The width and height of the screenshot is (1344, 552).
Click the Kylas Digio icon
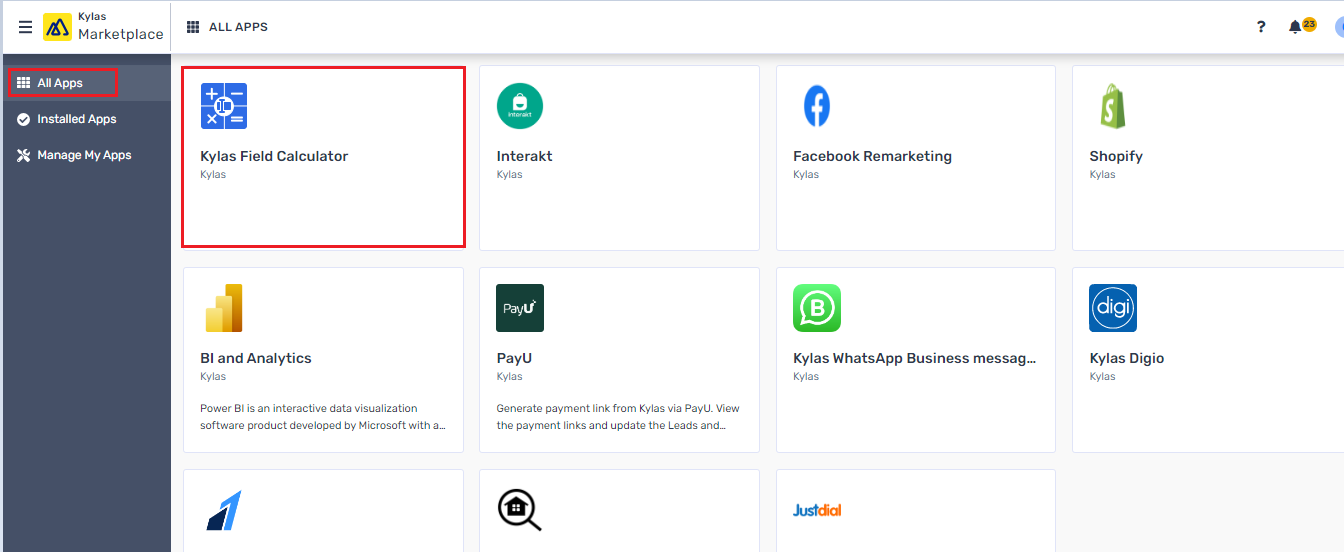(x=1112, y=308)
